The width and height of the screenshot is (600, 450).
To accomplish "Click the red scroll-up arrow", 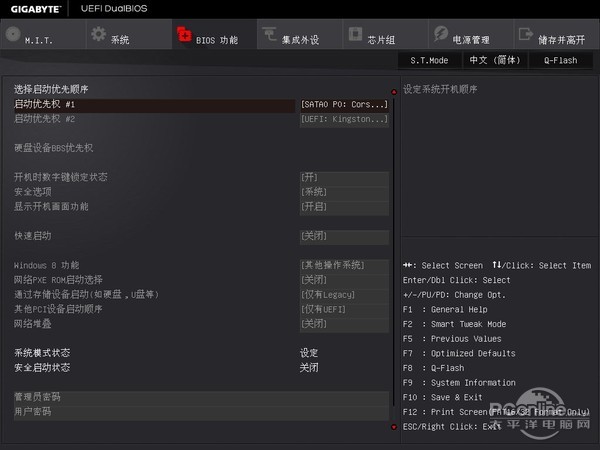I will 394,92.
